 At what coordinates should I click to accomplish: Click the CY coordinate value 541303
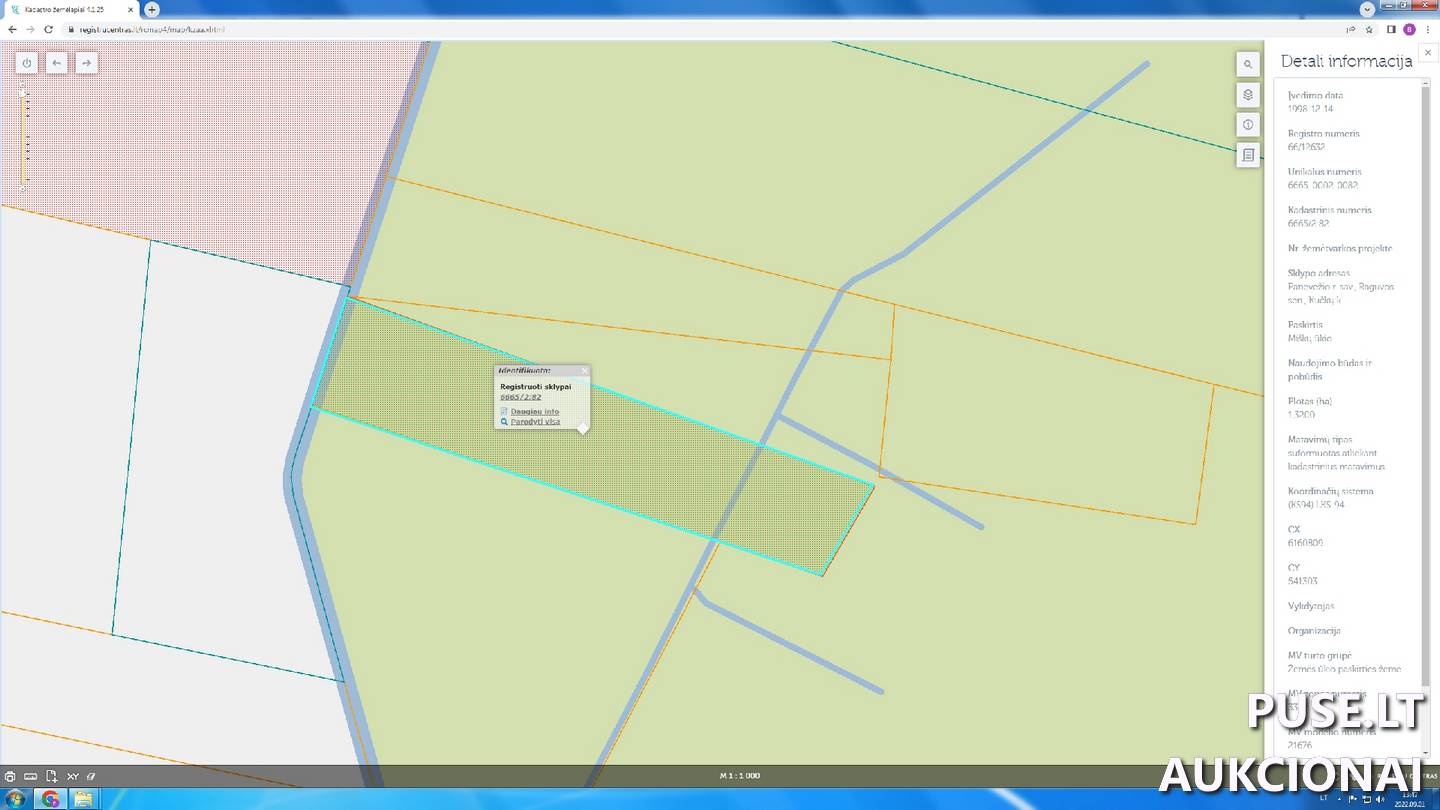tap(1303, 581)
